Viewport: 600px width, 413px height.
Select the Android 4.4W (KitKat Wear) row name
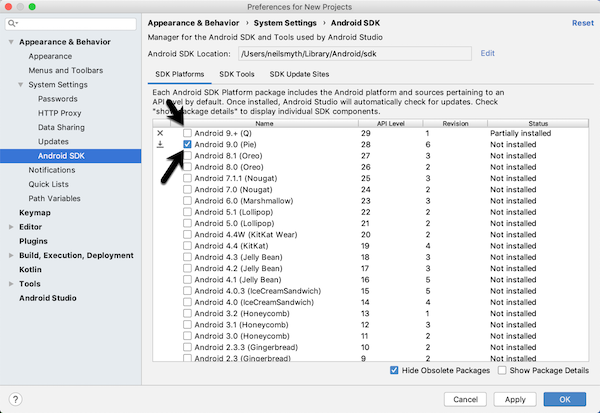coord(246,235)
